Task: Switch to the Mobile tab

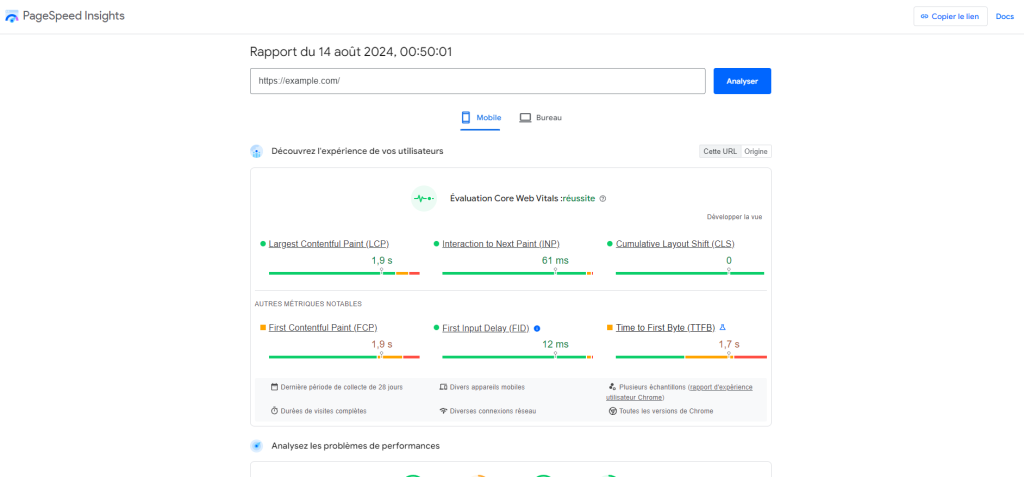Action: coord(481,118)
